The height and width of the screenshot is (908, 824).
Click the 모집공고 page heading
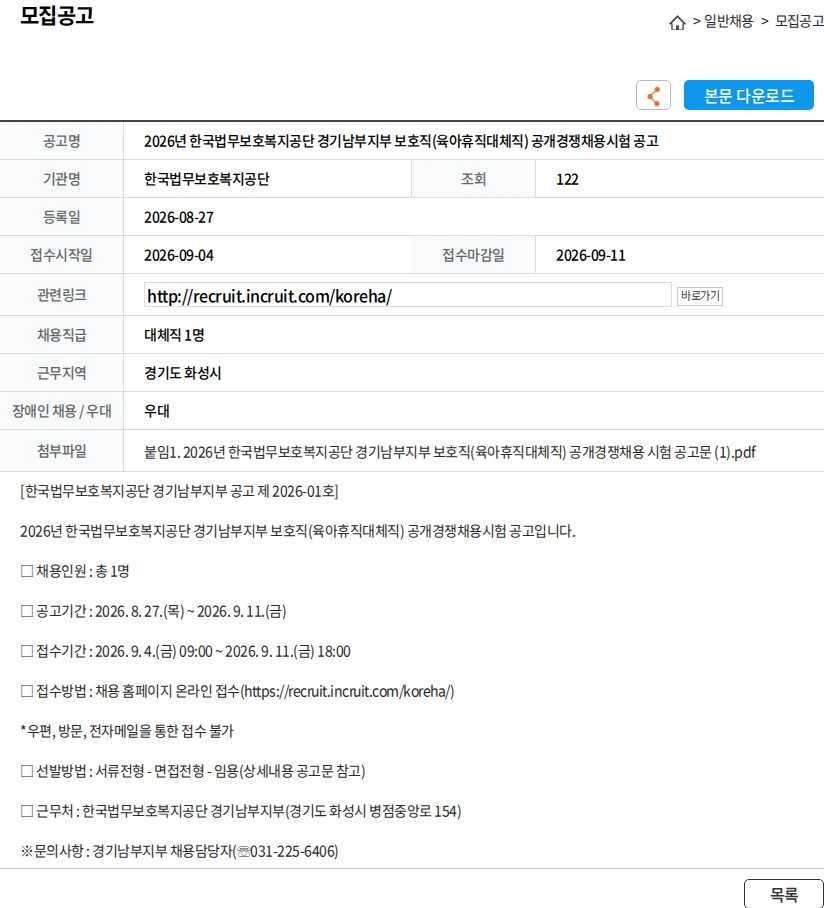[x=57, y=15]
